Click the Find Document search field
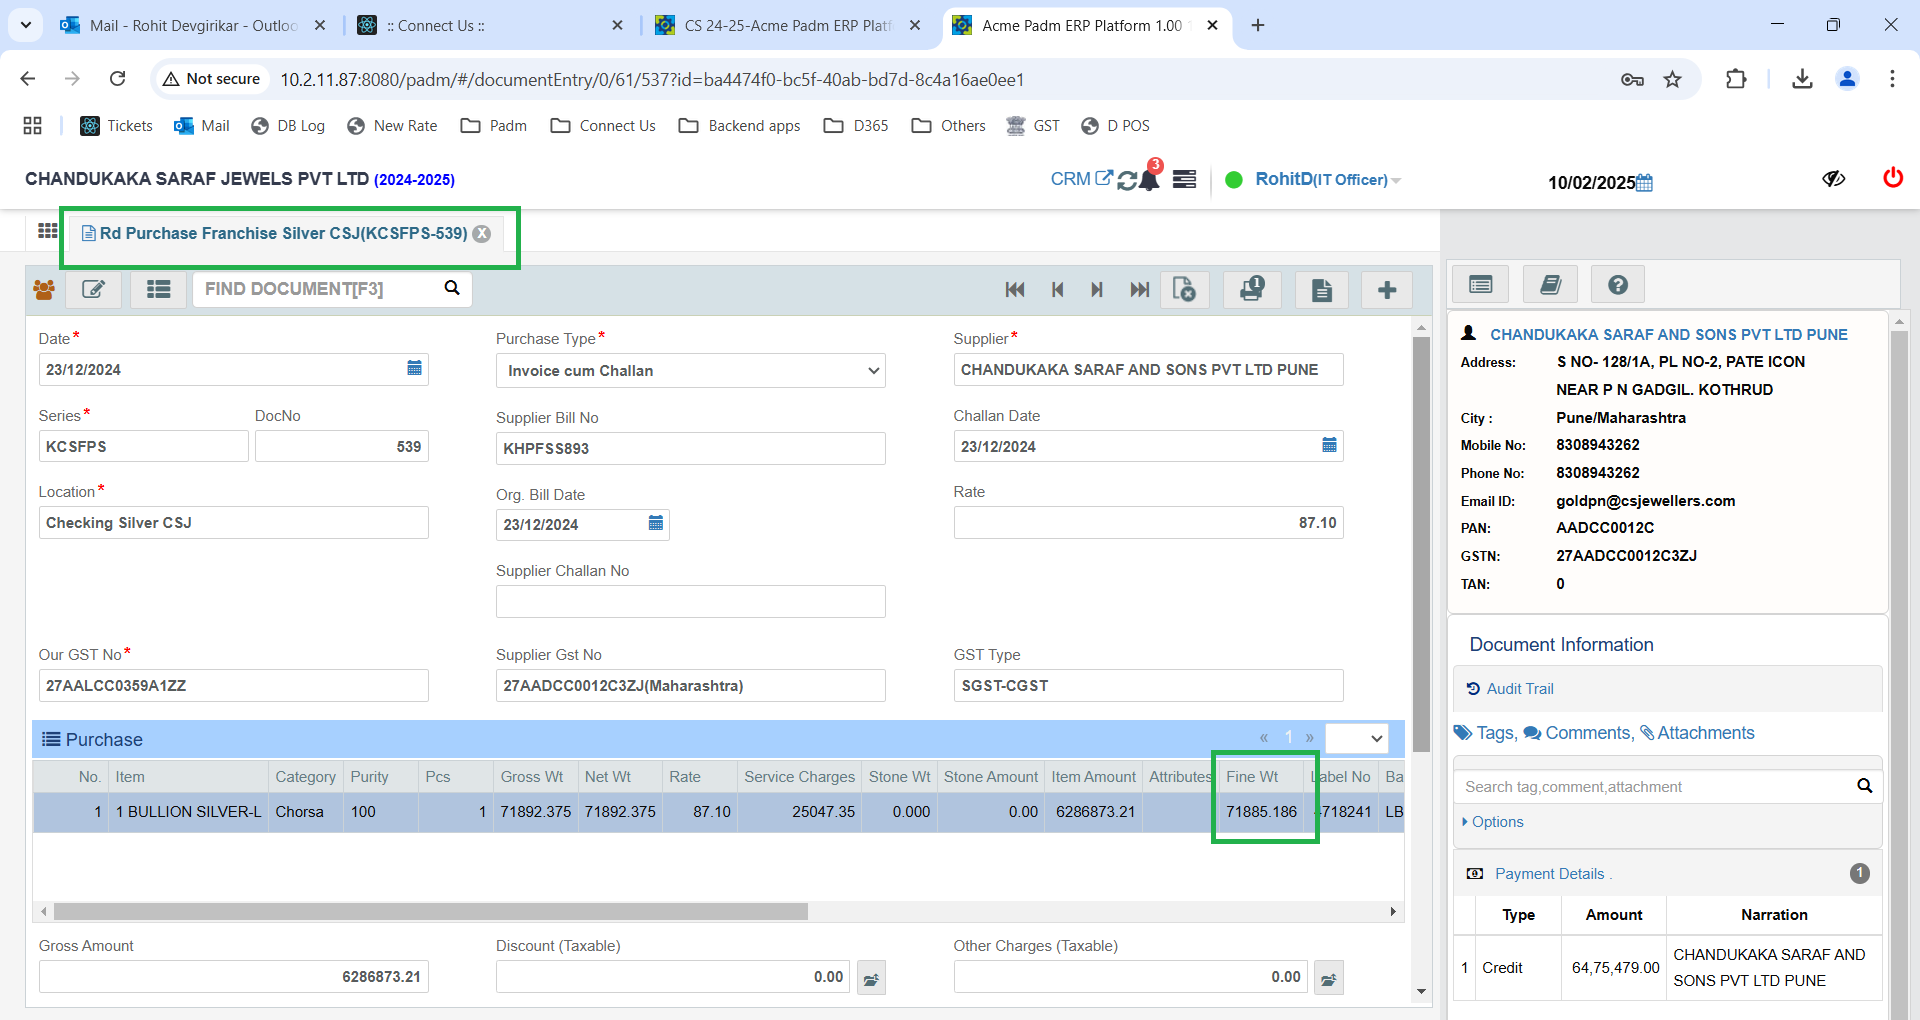The width and height of the screenshot is (1920, 1020). click(x=318, y=289)
